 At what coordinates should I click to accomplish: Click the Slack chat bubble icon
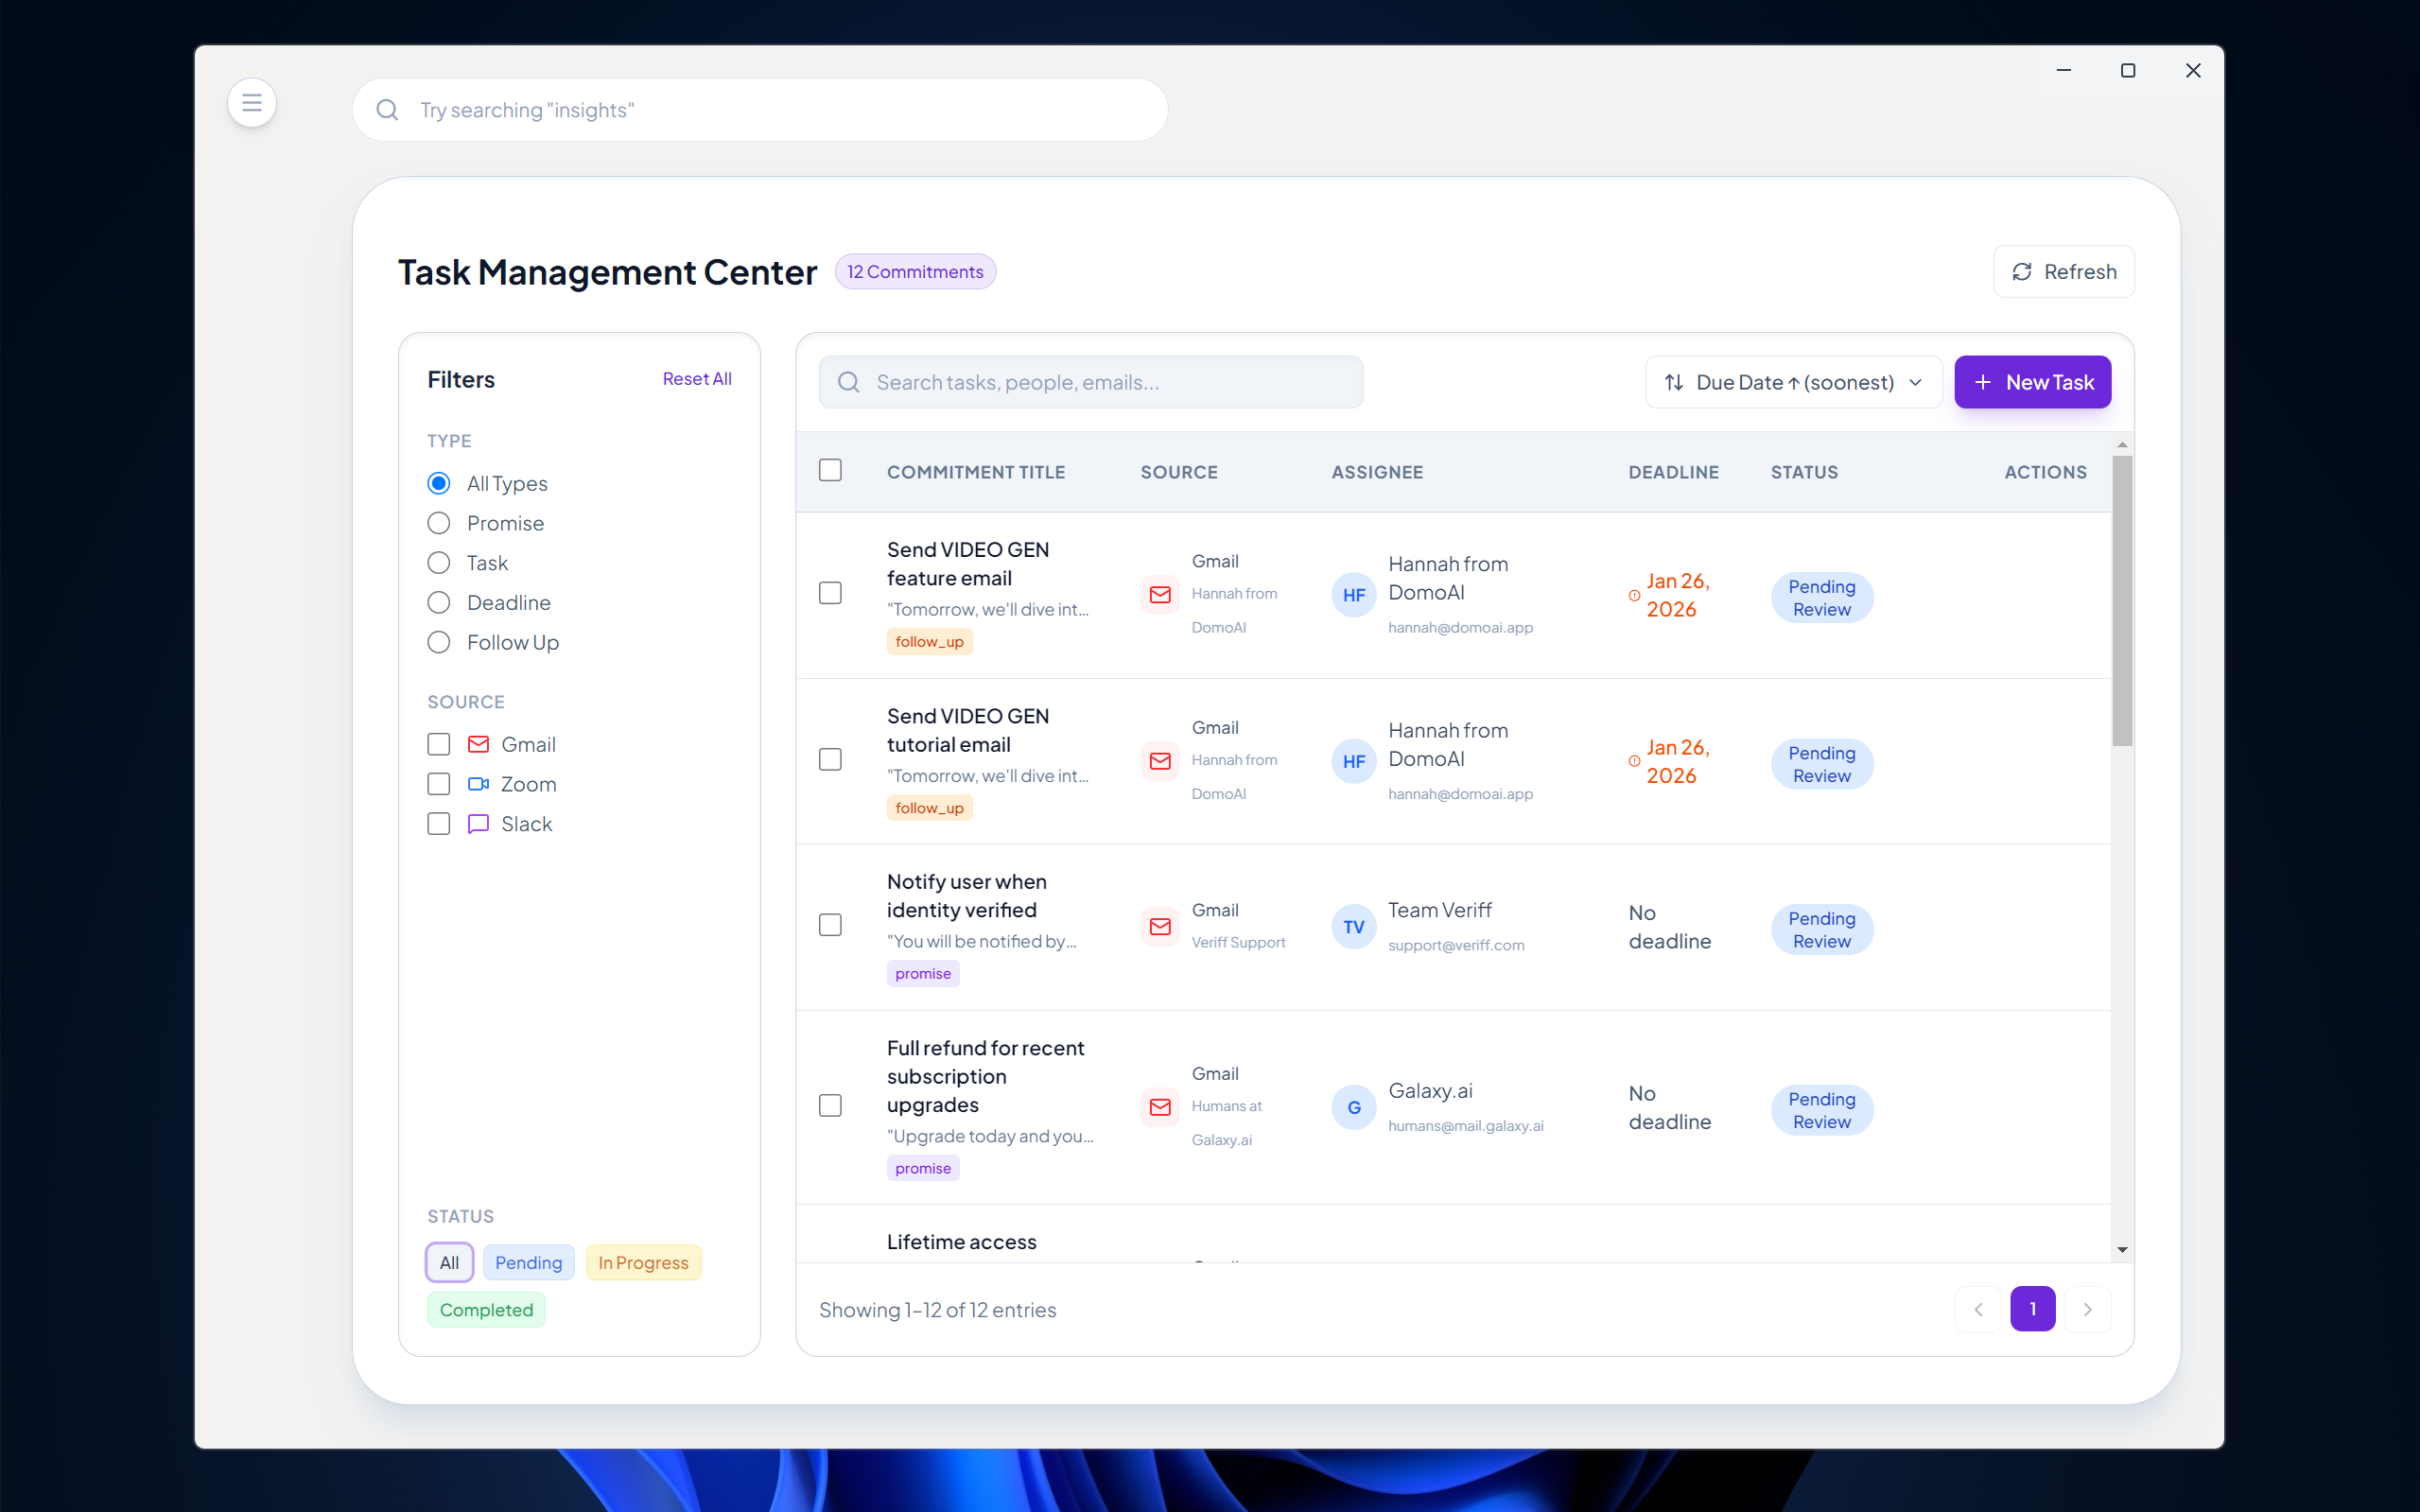478,824
